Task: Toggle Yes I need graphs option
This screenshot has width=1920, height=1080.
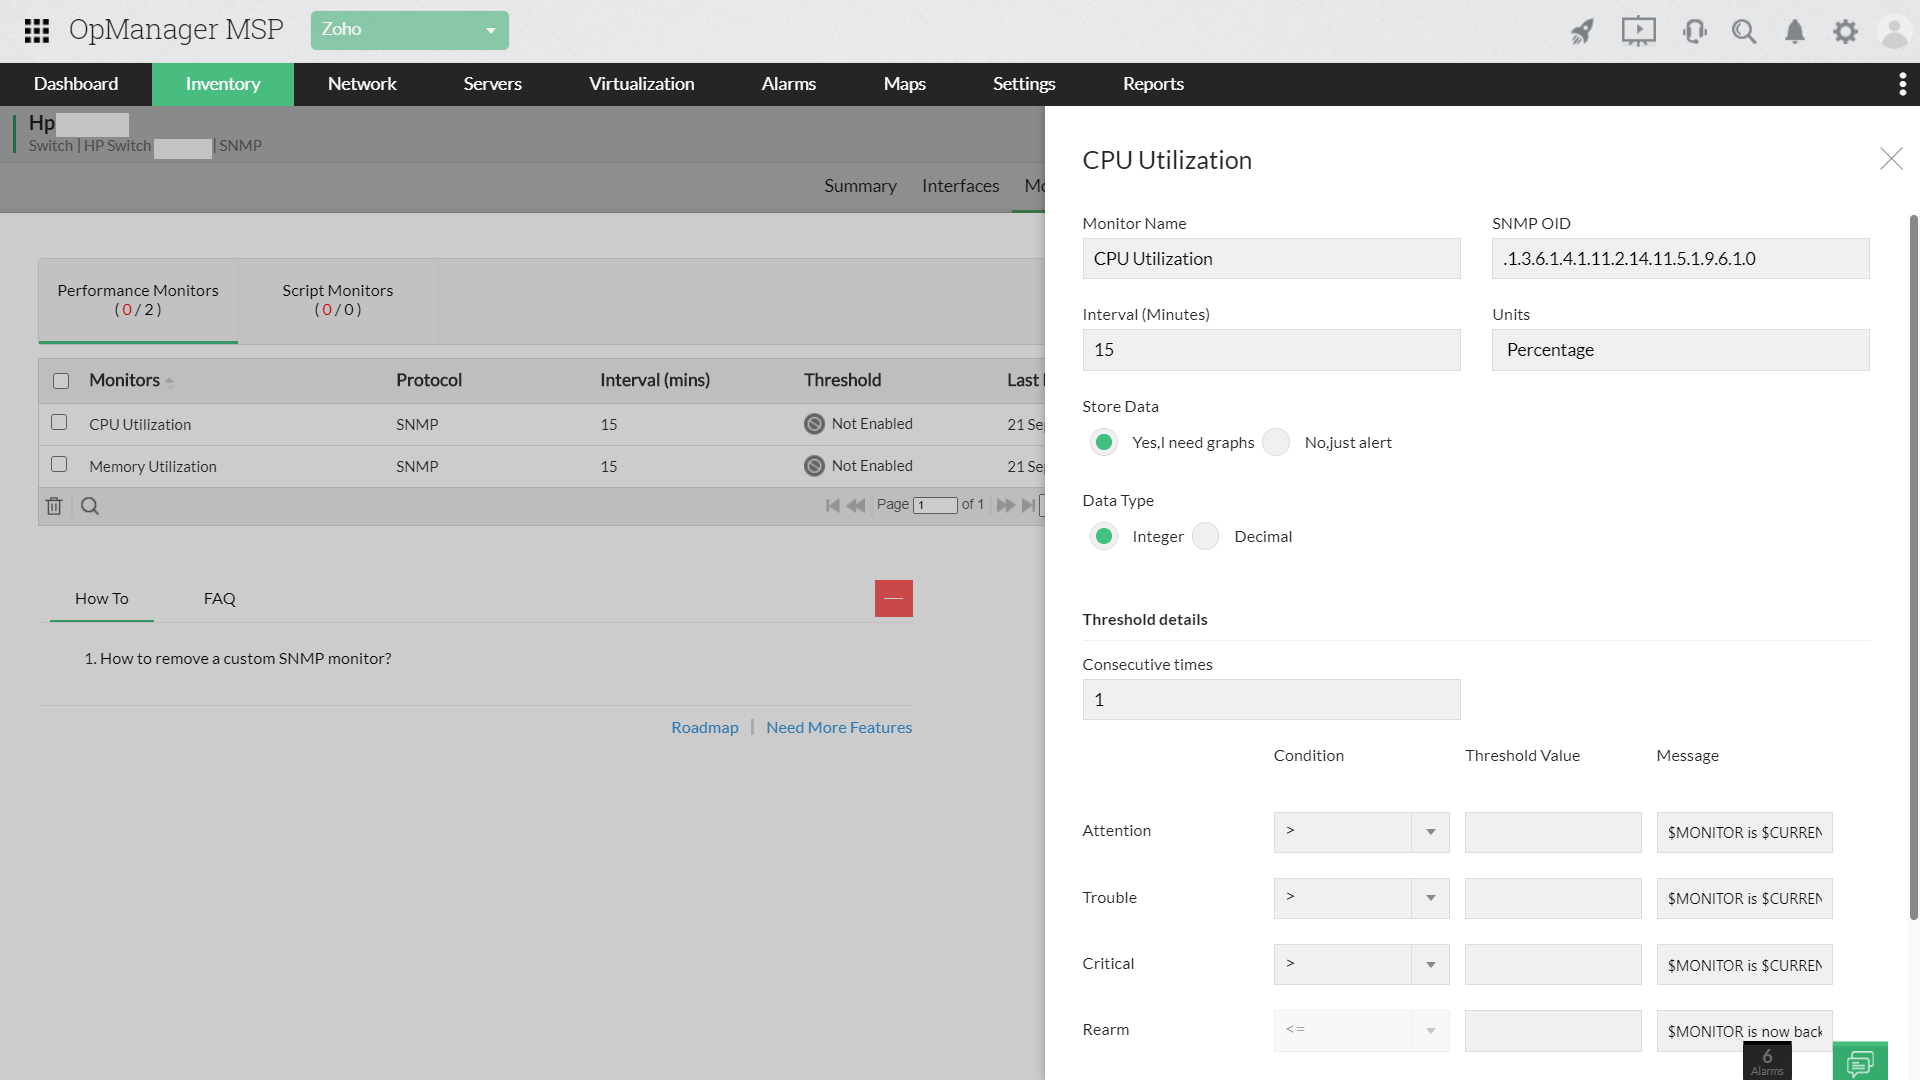Action: point(1104,442)
